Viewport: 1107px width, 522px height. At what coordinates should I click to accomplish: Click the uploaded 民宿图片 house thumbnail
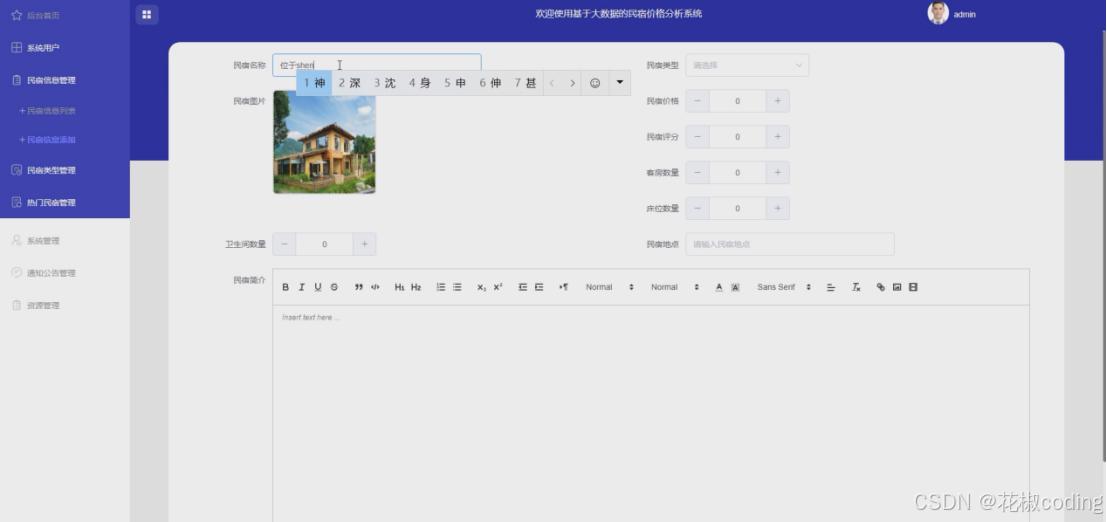tap(325, 142)
